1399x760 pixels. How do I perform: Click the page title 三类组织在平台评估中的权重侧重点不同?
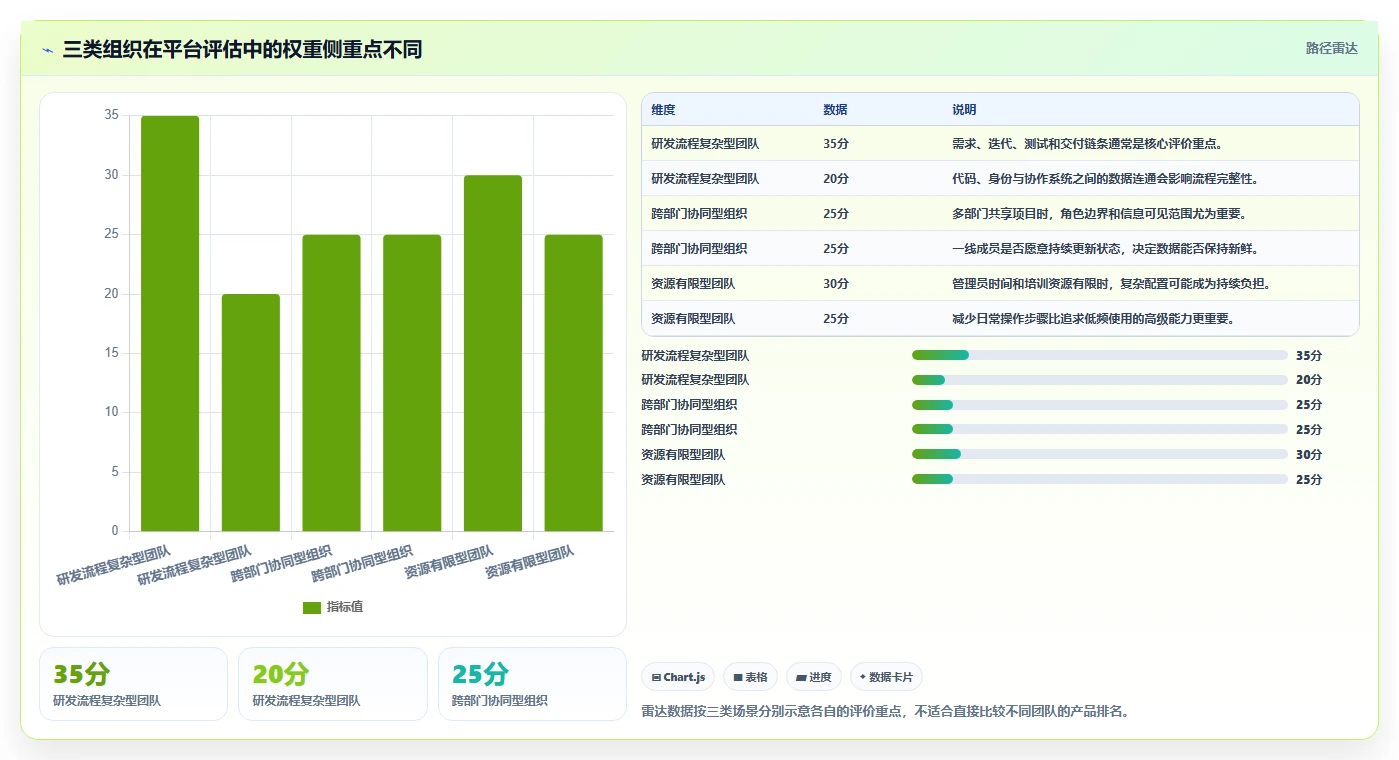tap(242, 50)
